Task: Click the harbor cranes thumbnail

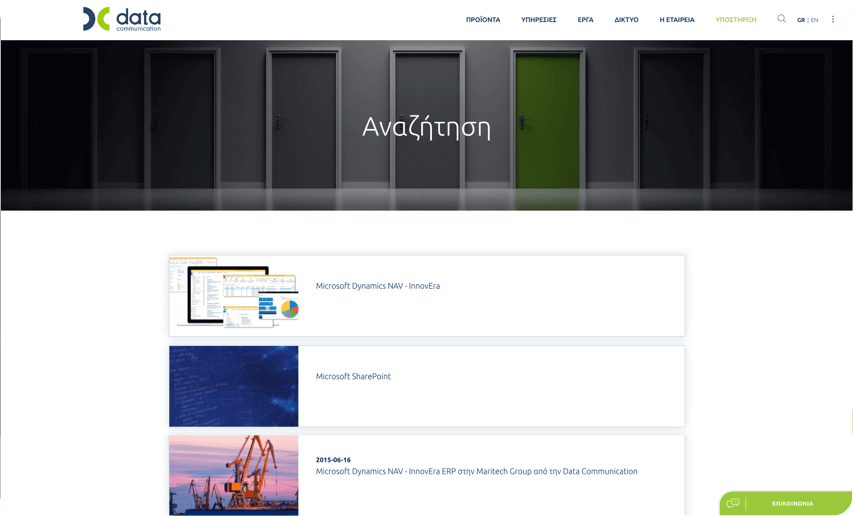Action: click(233, 475)
